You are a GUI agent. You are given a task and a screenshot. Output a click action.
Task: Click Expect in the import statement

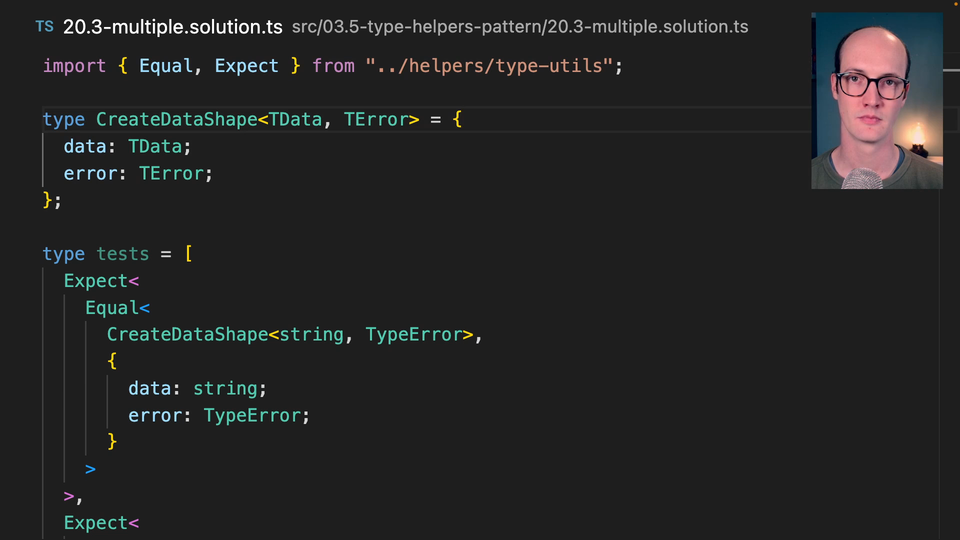pos(246,66)
